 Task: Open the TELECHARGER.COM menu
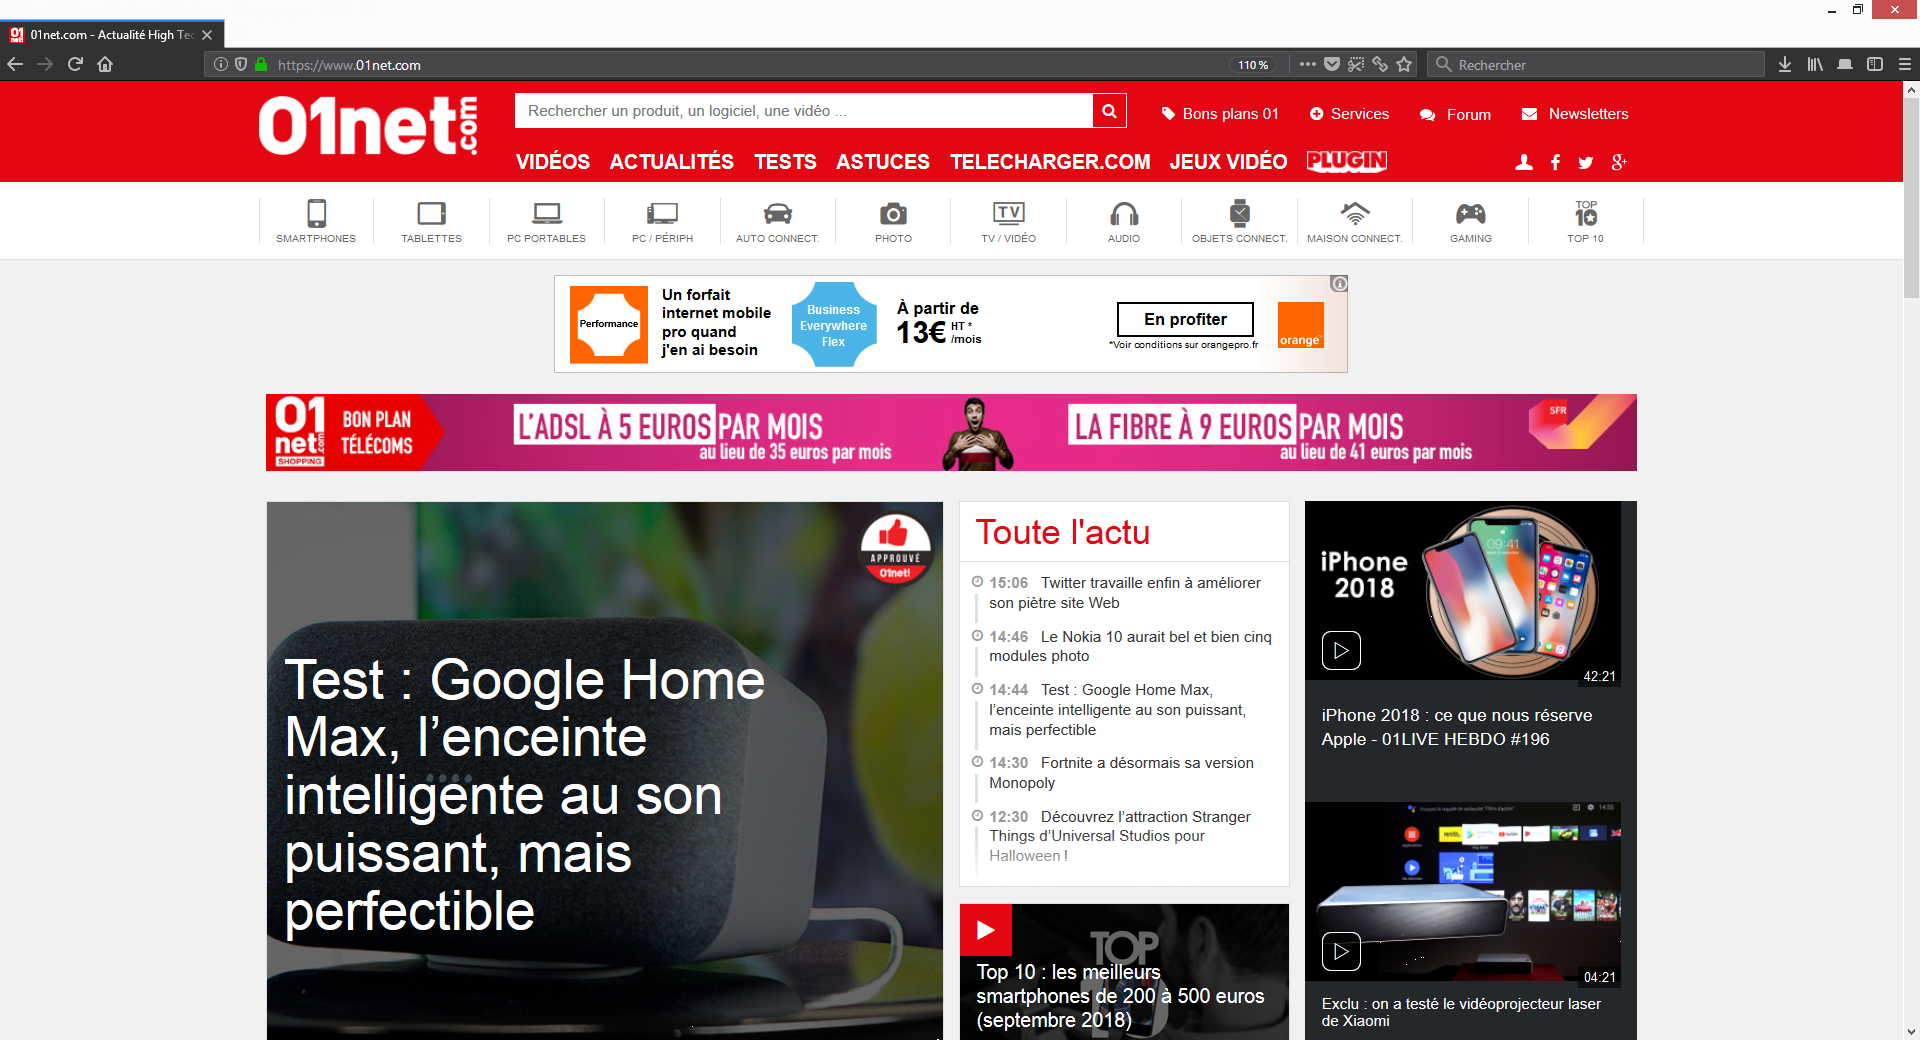coord(1050,162)
